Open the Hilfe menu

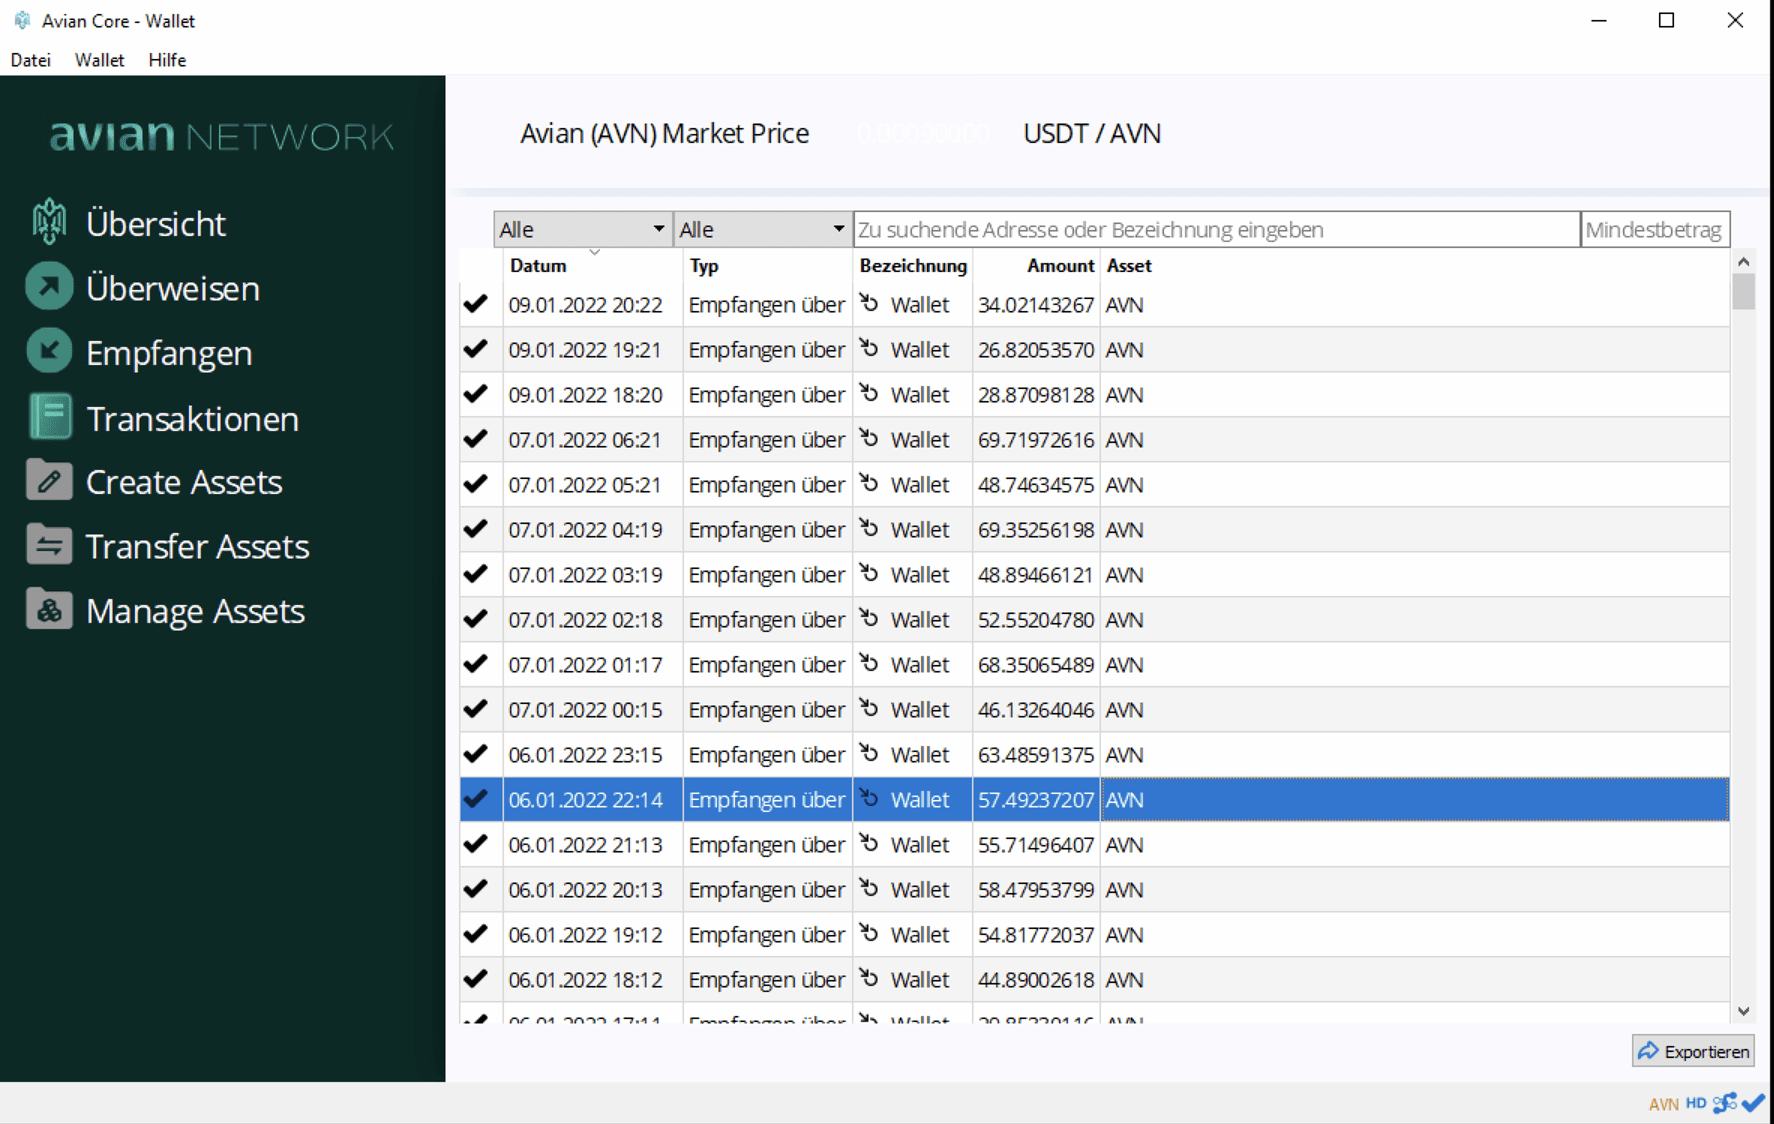tap(167, 60)
